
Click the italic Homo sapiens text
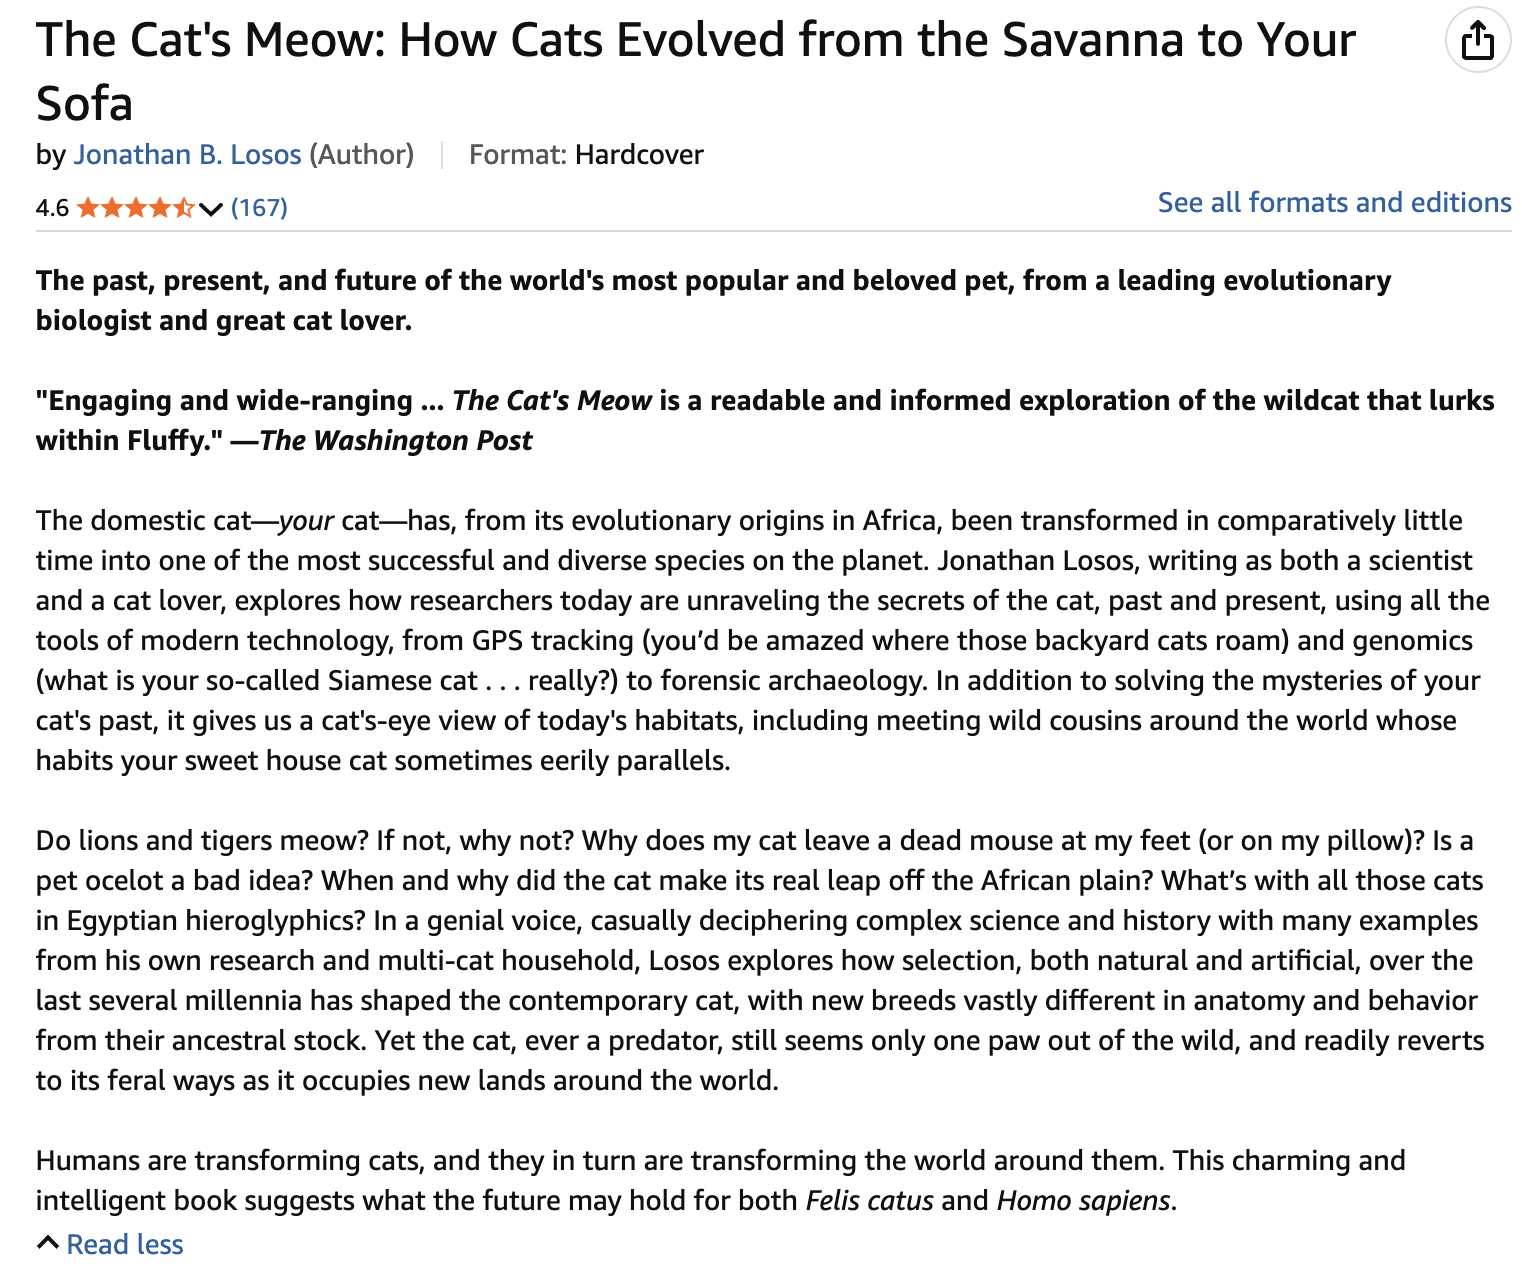pos(1083,1200)
